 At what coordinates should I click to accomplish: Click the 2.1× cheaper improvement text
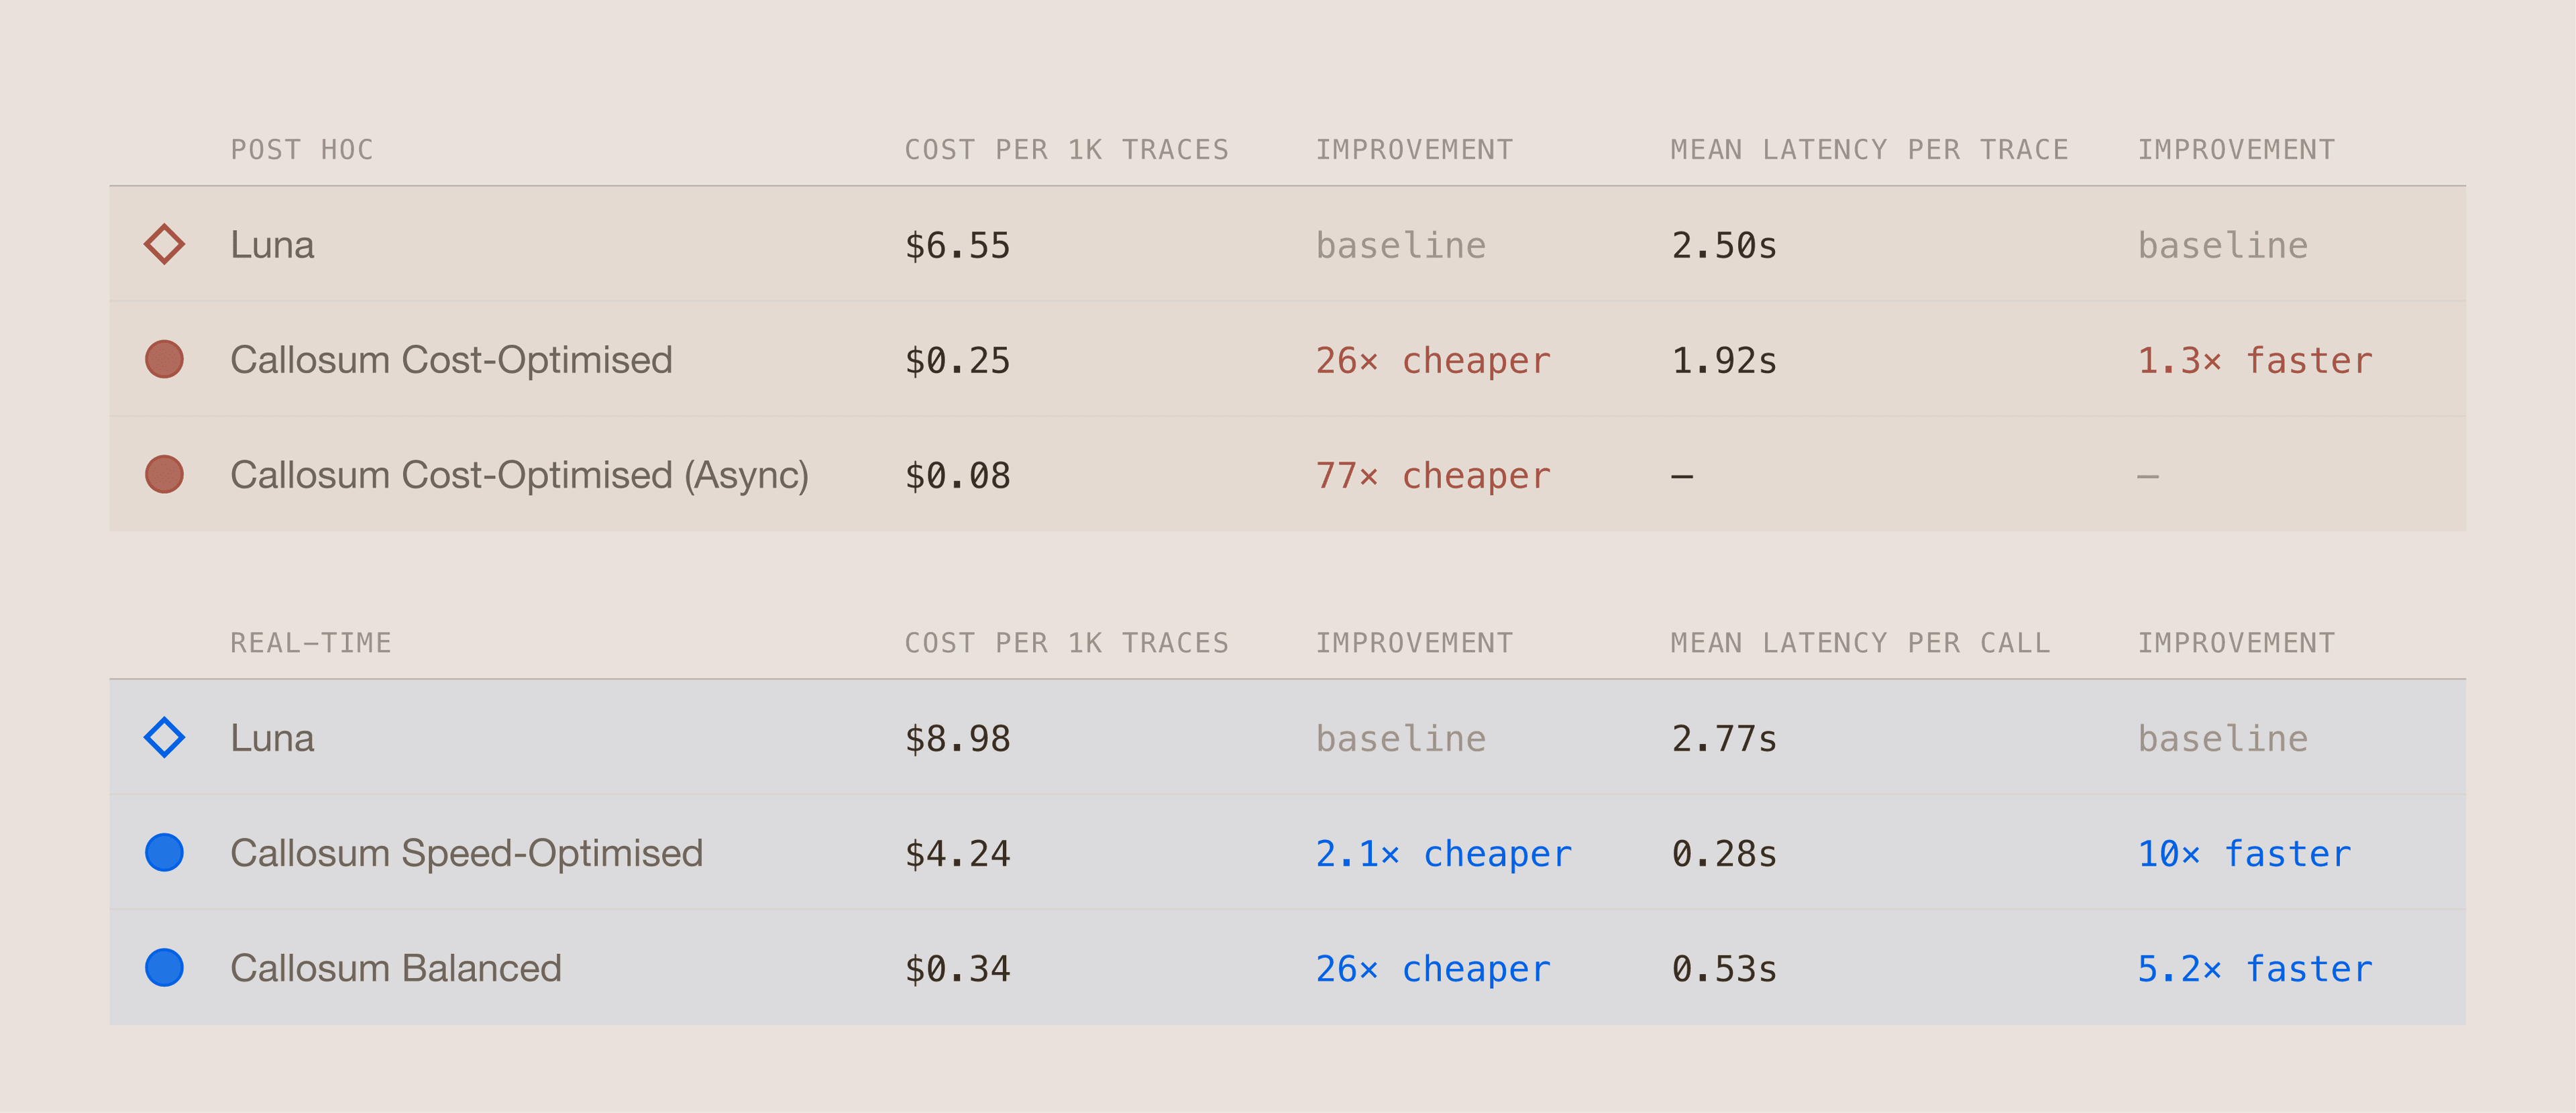1443,853
